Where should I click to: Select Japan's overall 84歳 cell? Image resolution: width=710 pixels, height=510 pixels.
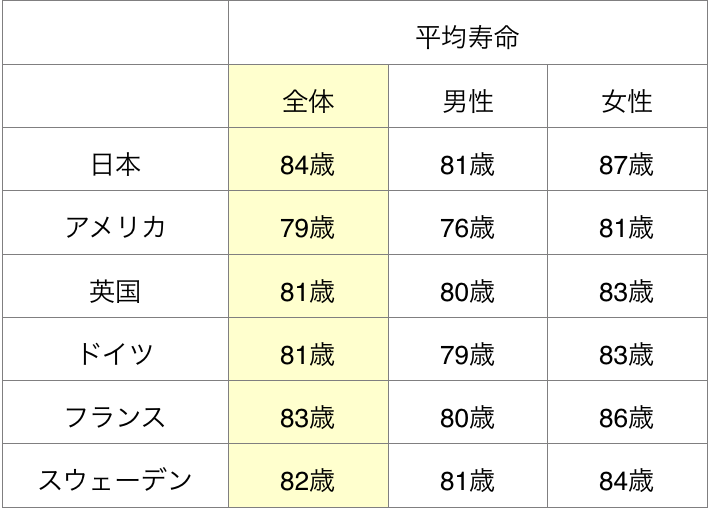coord(308,164)
